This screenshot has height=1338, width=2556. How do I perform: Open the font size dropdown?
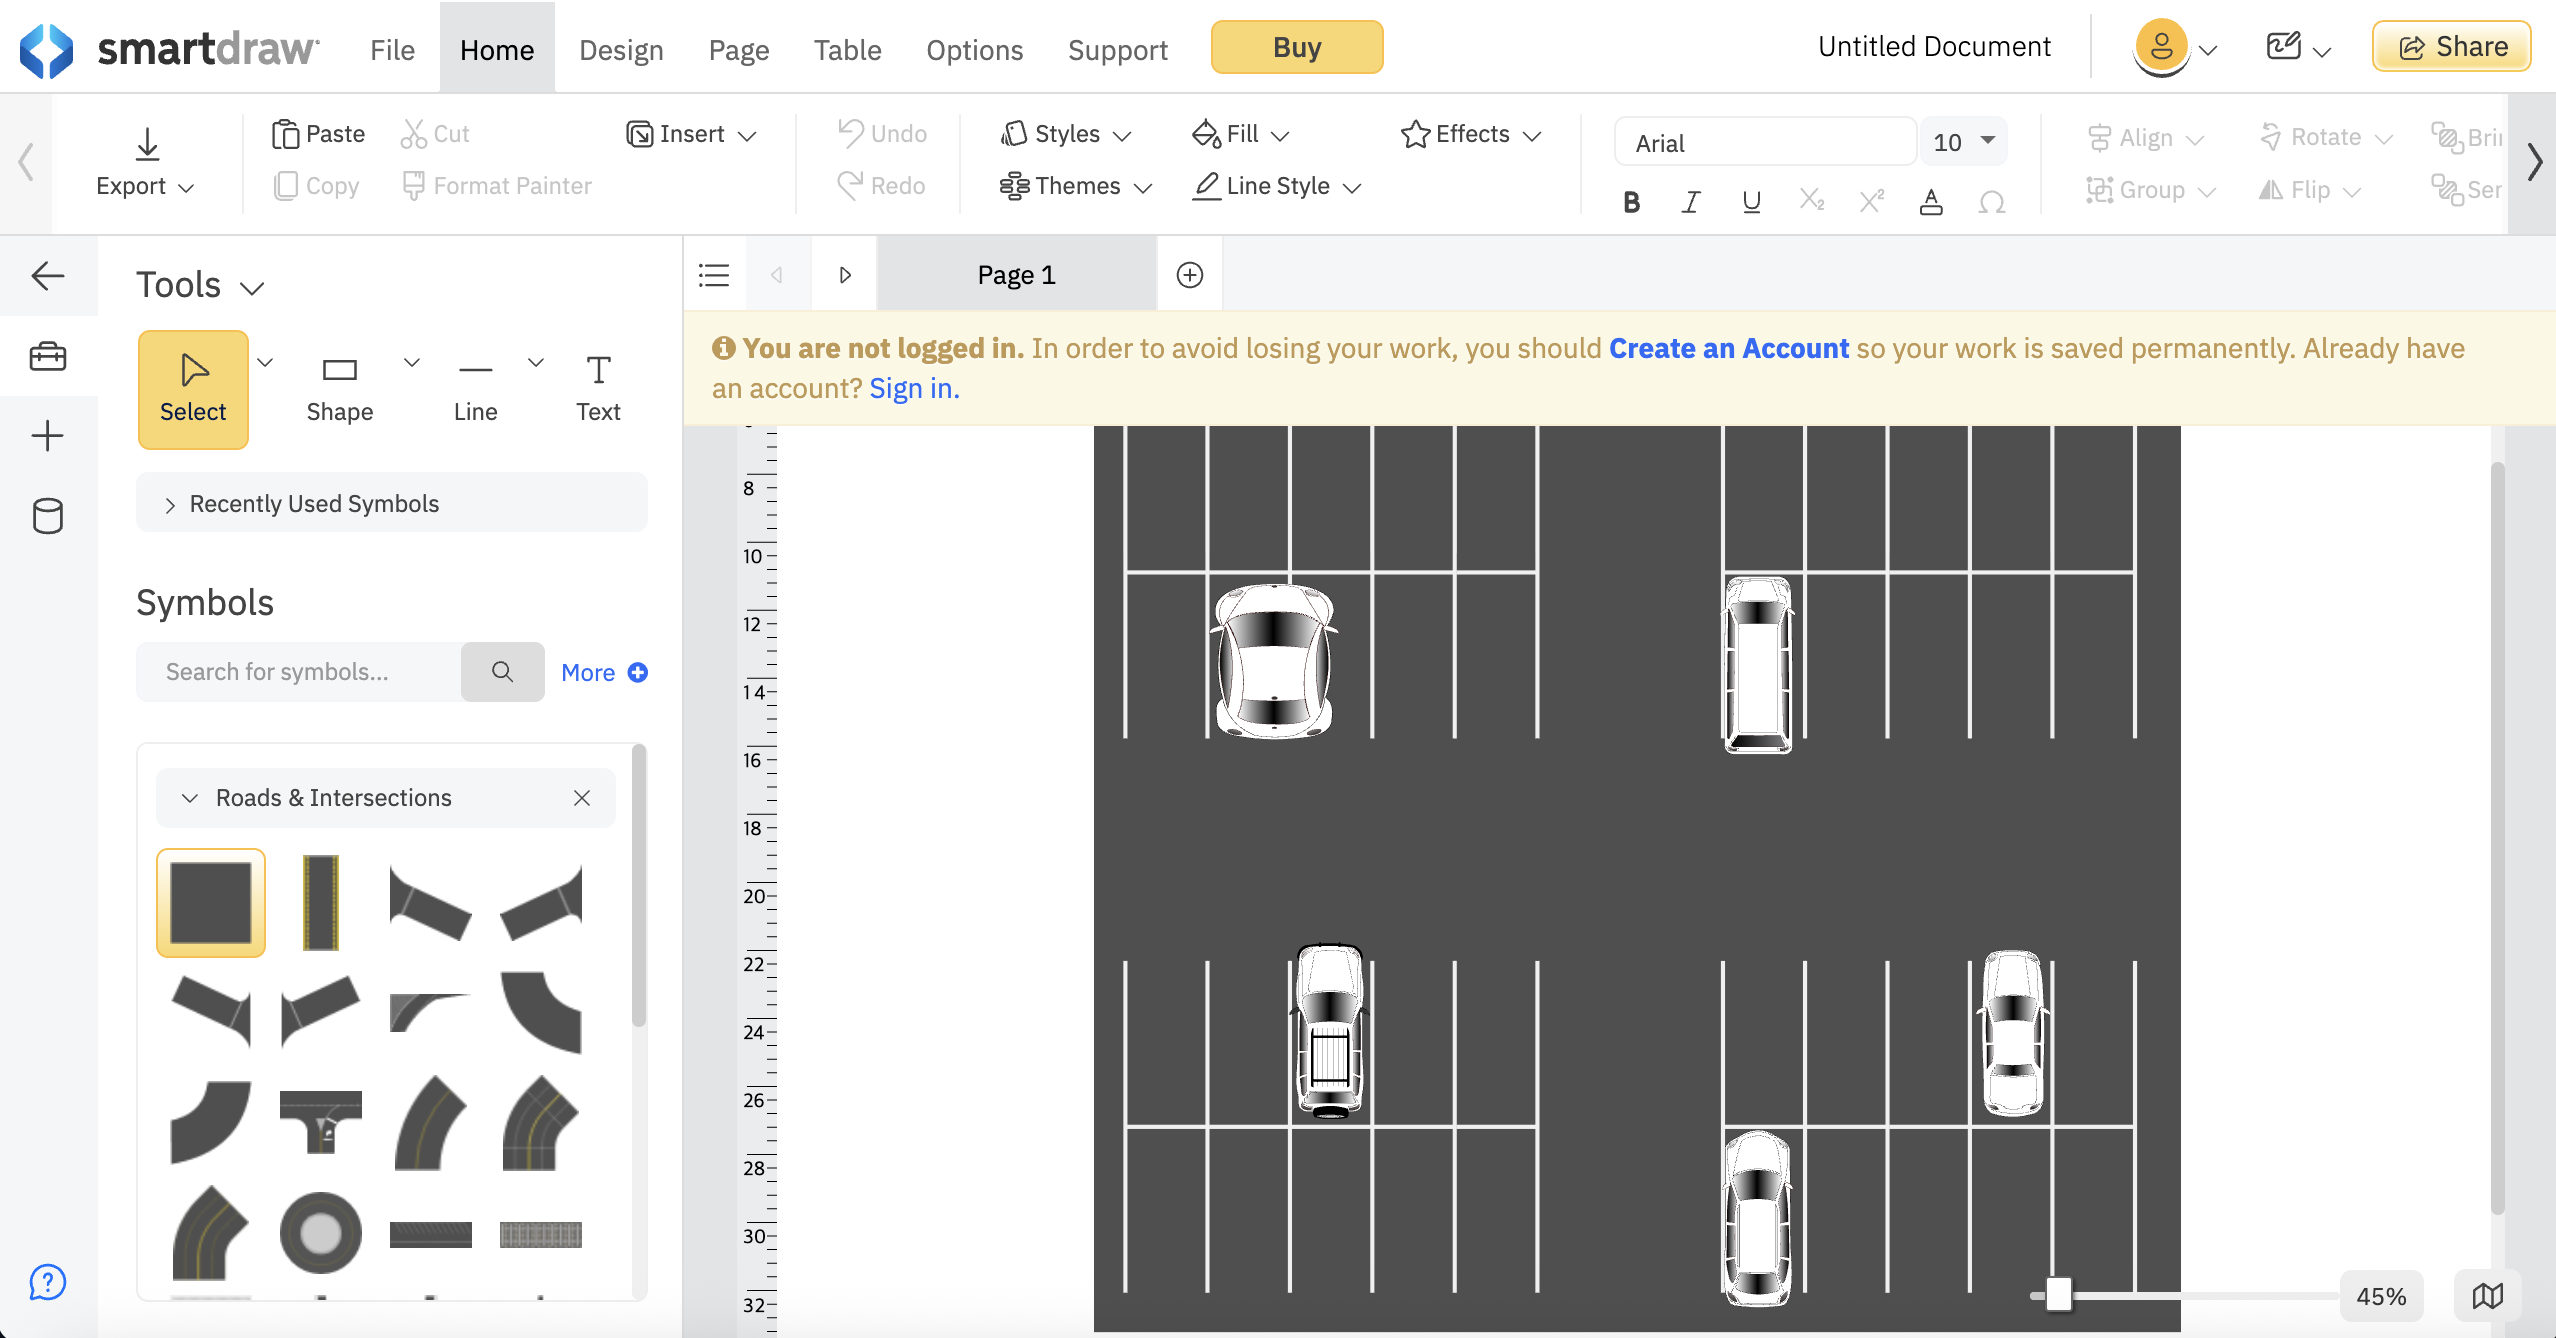(1987, 141)
